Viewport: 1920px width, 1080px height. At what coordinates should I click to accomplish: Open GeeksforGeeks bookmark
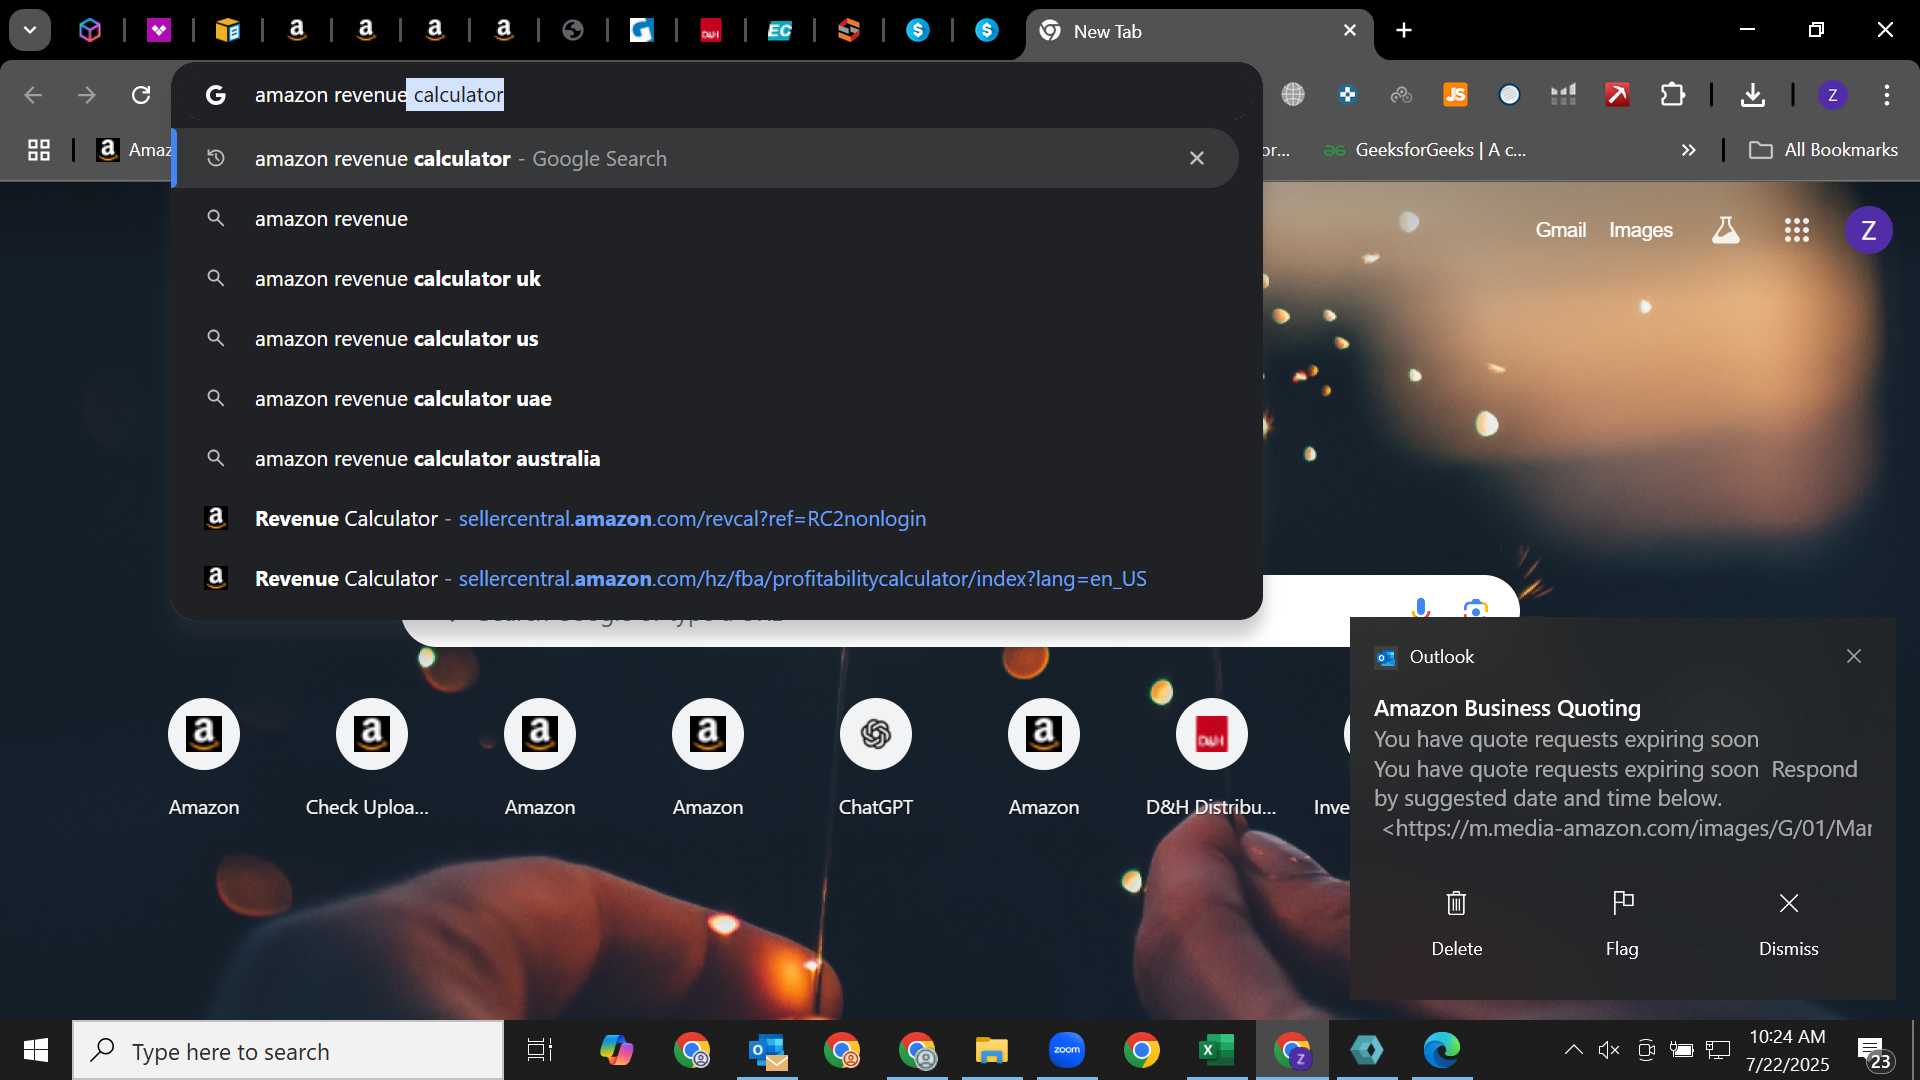tap(1424, 150)
